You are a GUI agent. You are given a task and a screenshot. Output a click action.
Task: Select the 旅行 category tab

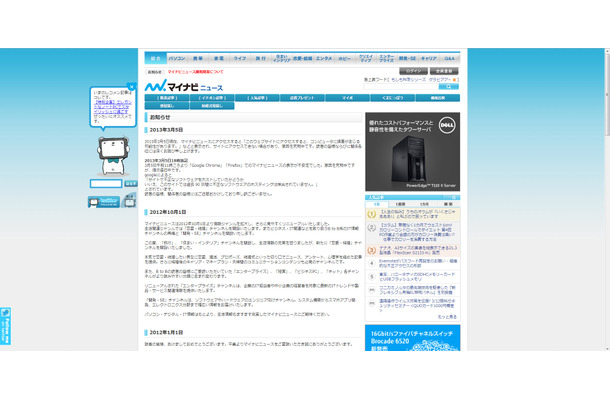[x=261, y=58]
